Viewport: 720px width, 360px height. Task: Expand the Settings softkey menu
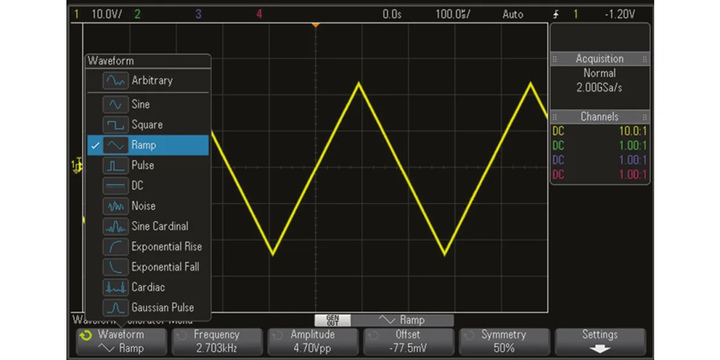(600, 341)
